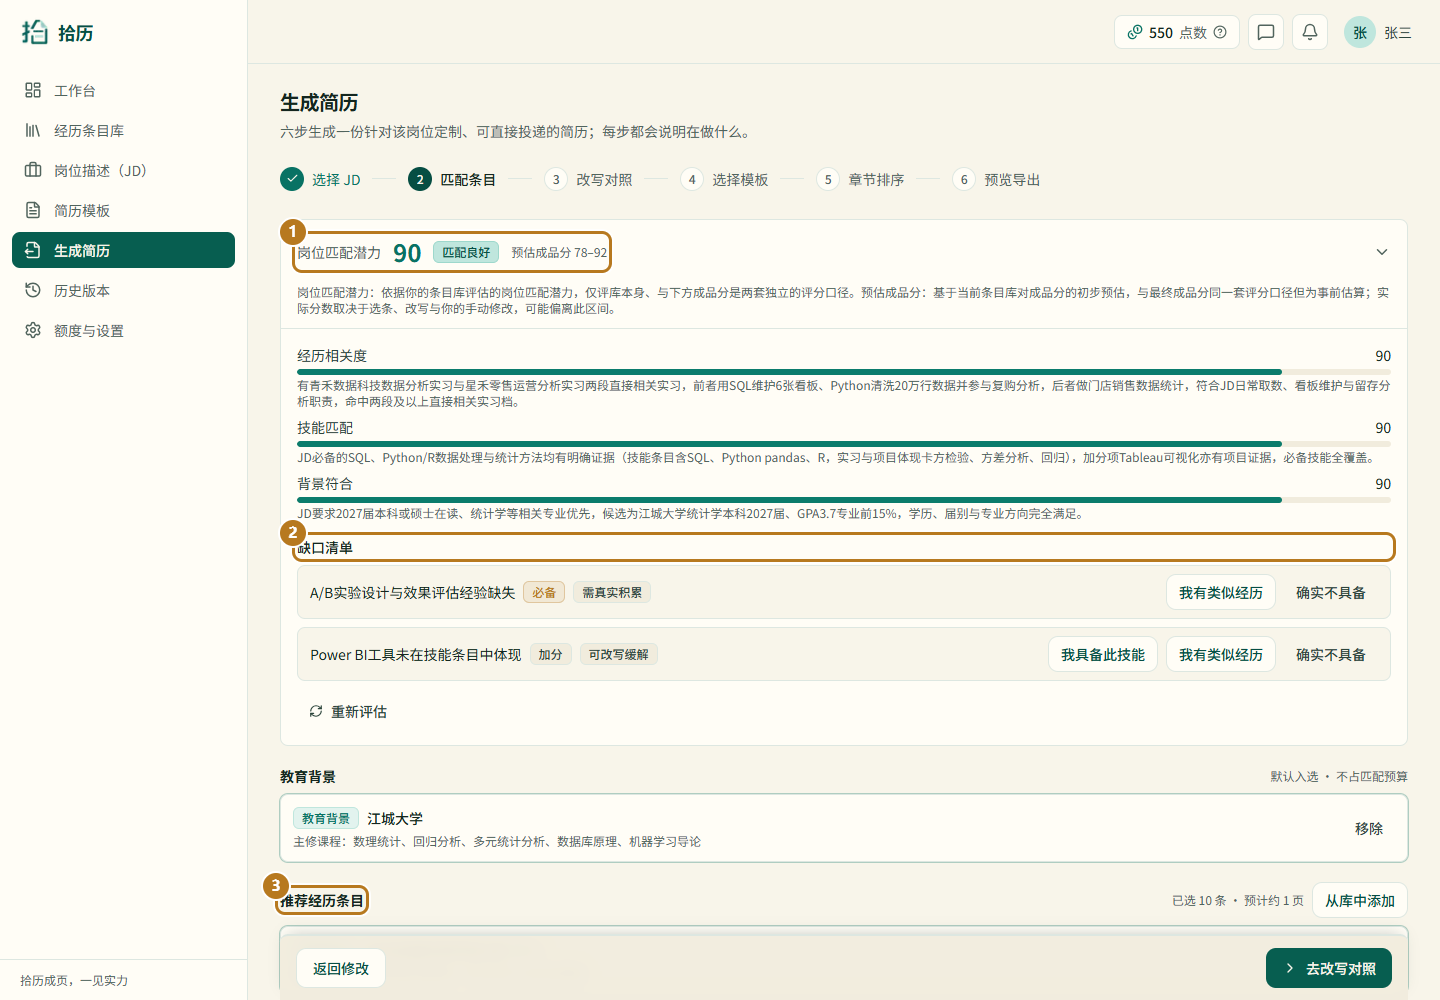1440x1000 pixels.
Task: Choose 我有类似经历 for Power BI gap
Action: click(x=1221, y=654)
